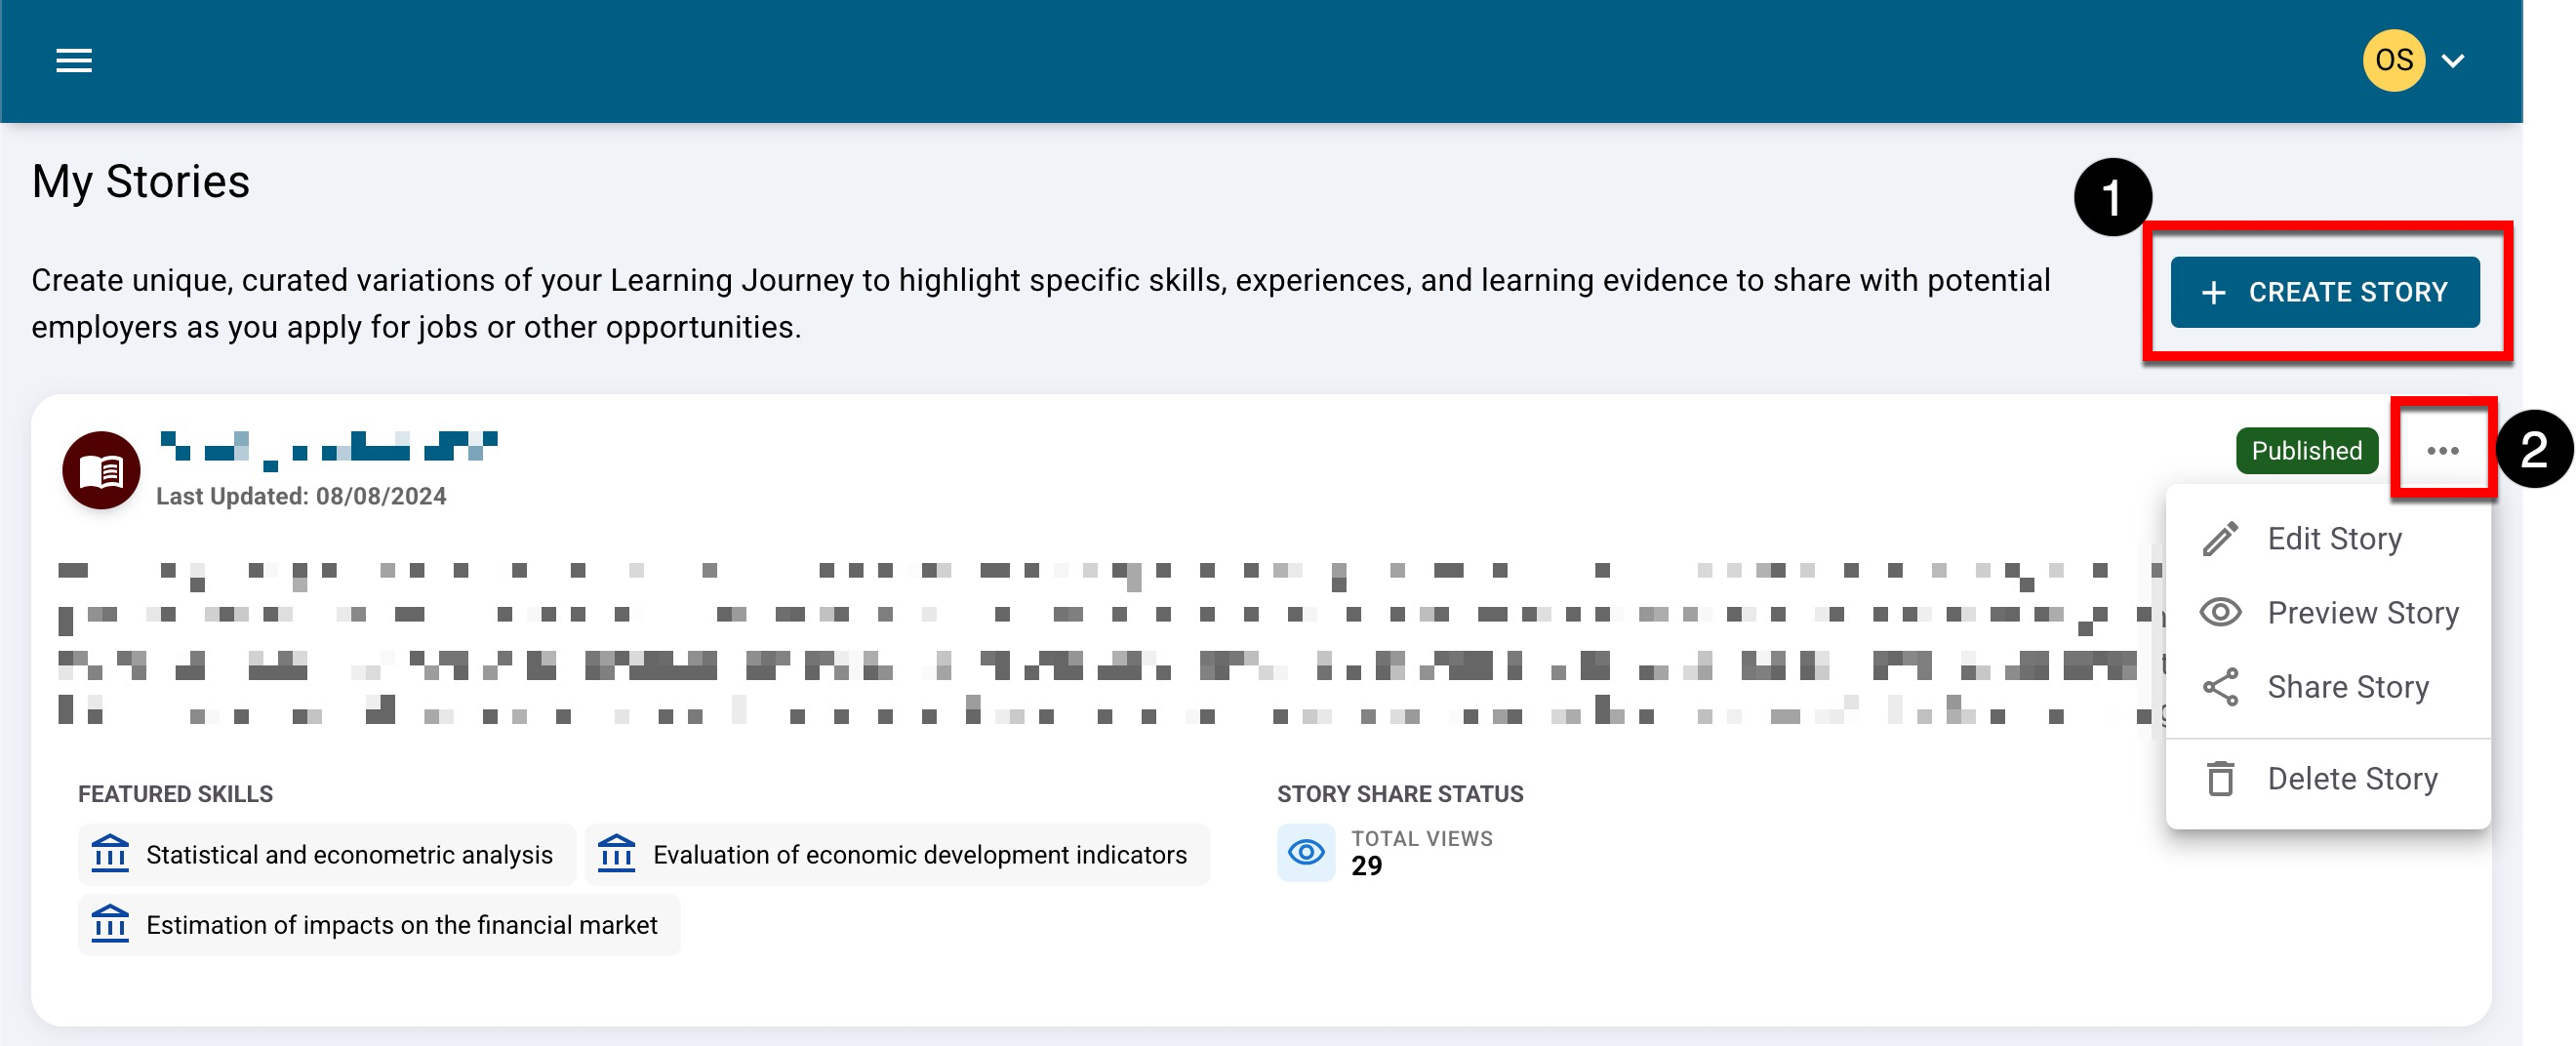
Task: Click the pencil edit icon
Action: (x=2221, y=539)
